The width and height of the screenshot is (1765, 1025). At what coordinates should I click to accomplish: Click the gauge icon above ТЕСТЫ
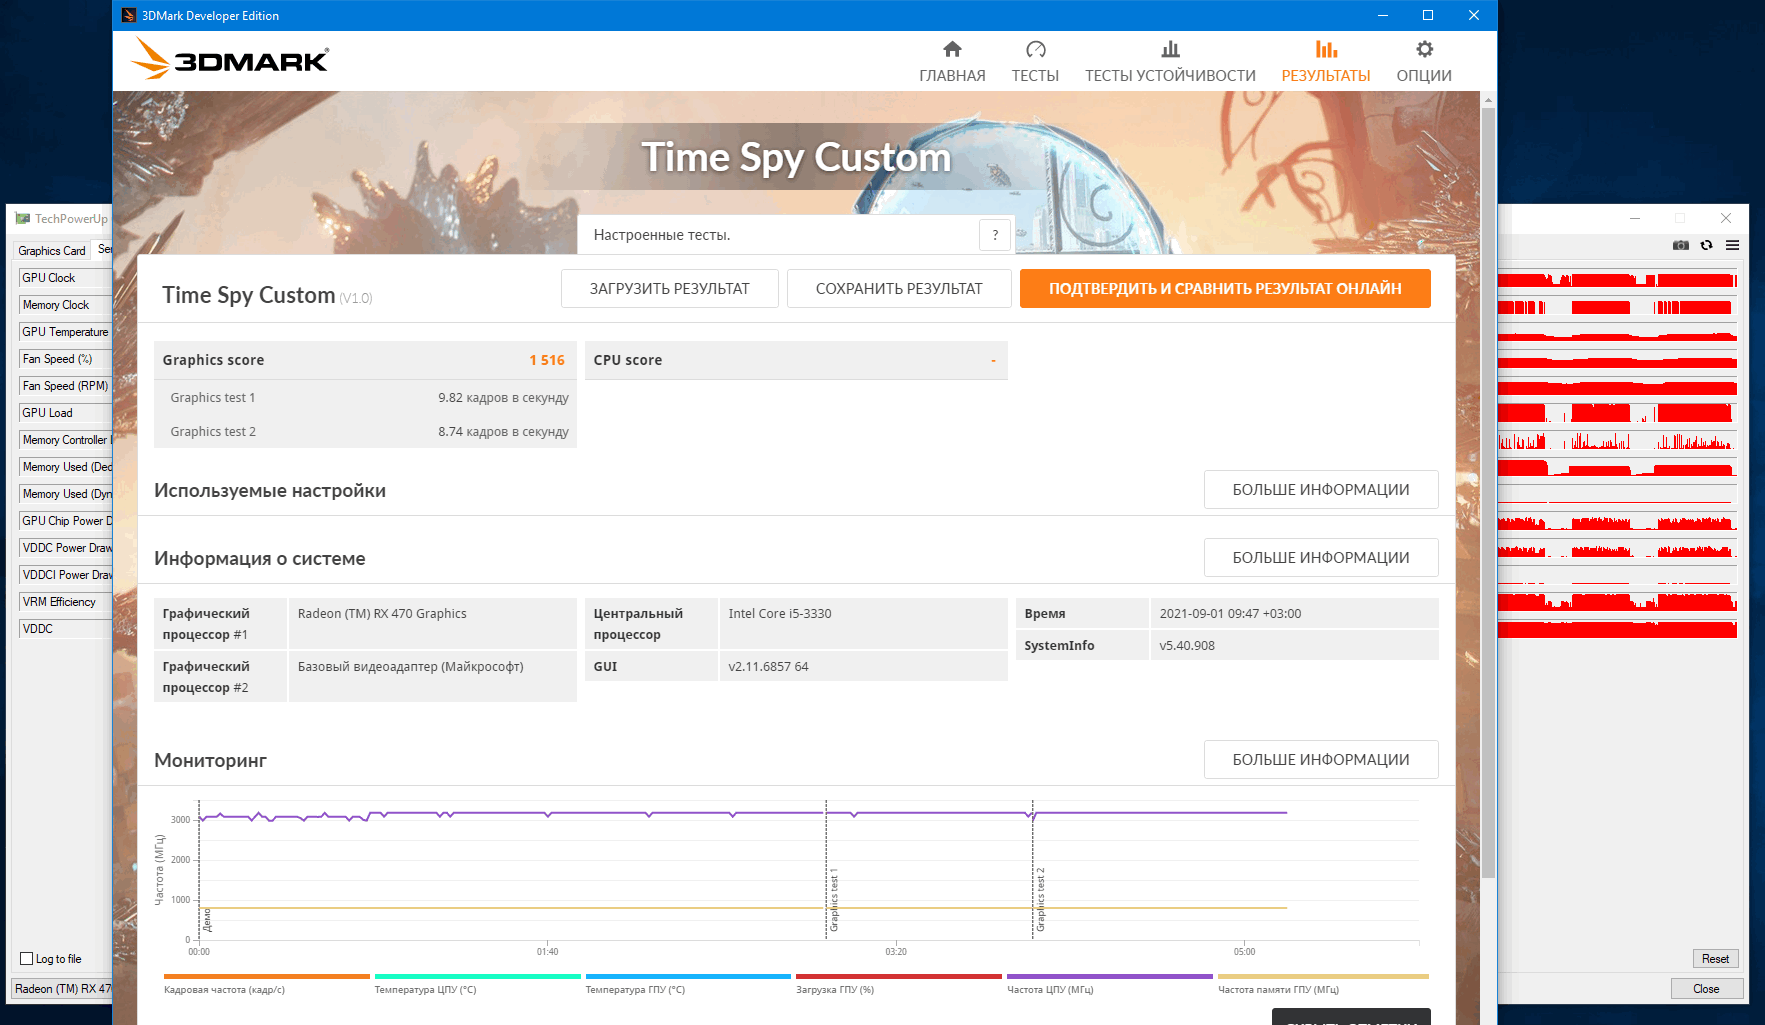pyautogui.click(x=1035, y=49)
